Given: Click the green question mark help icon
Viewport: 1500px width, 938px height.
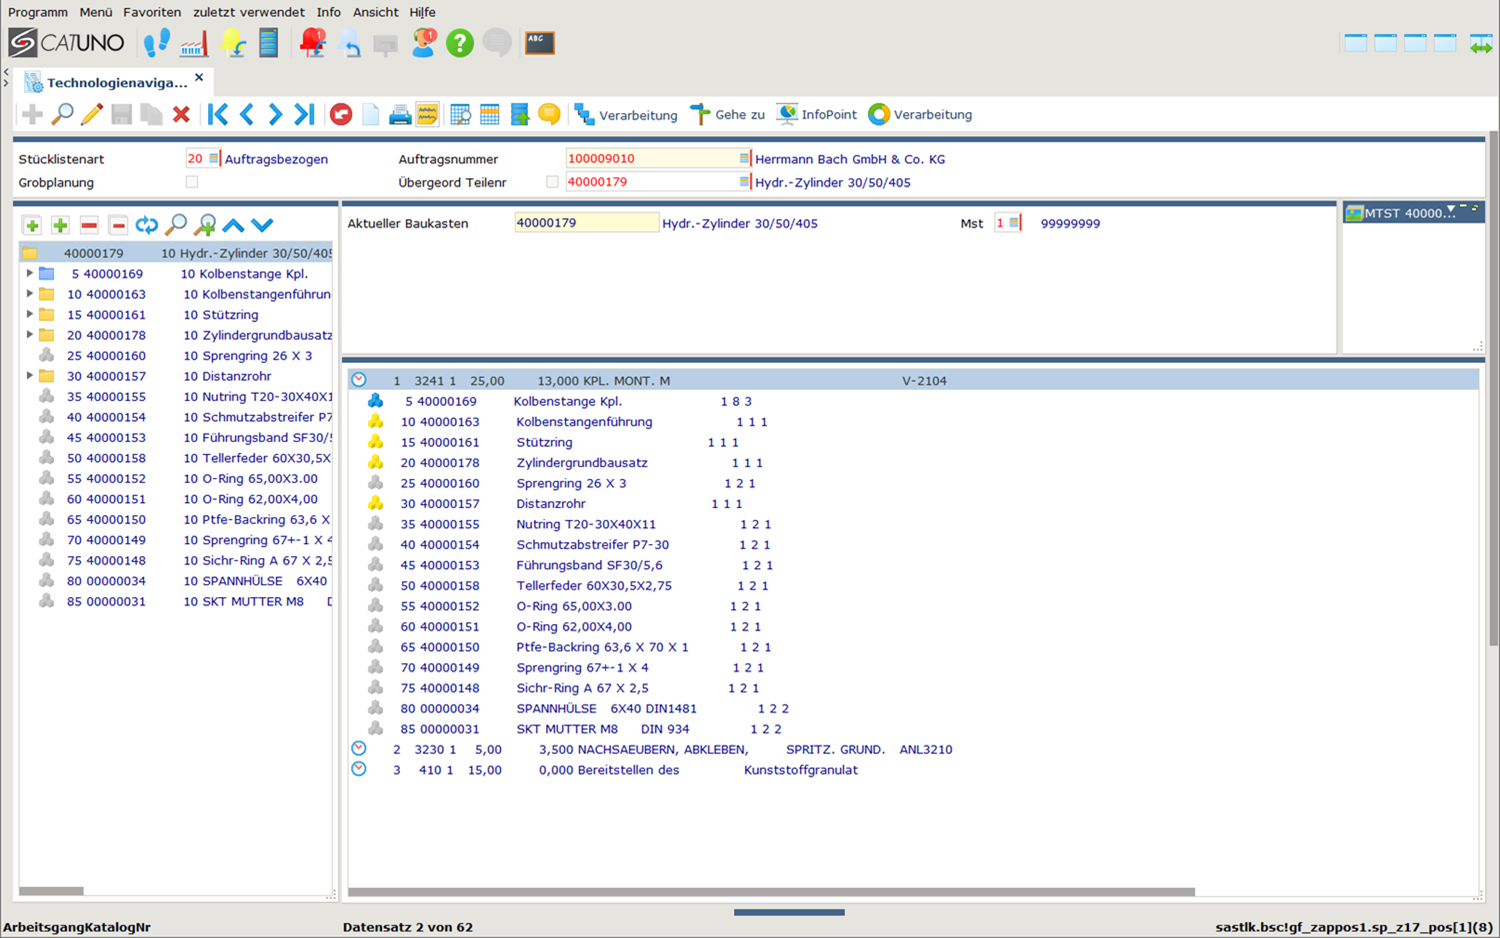Looking at the screenshot, I should tap(459, 43).
